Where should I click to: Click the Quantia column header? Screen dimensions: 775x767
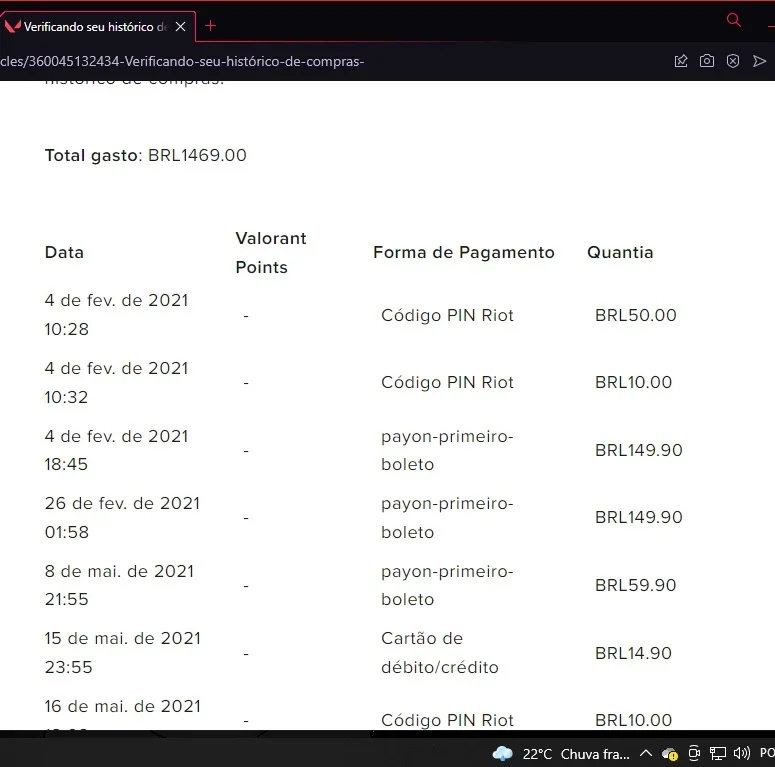coord(620,253)
